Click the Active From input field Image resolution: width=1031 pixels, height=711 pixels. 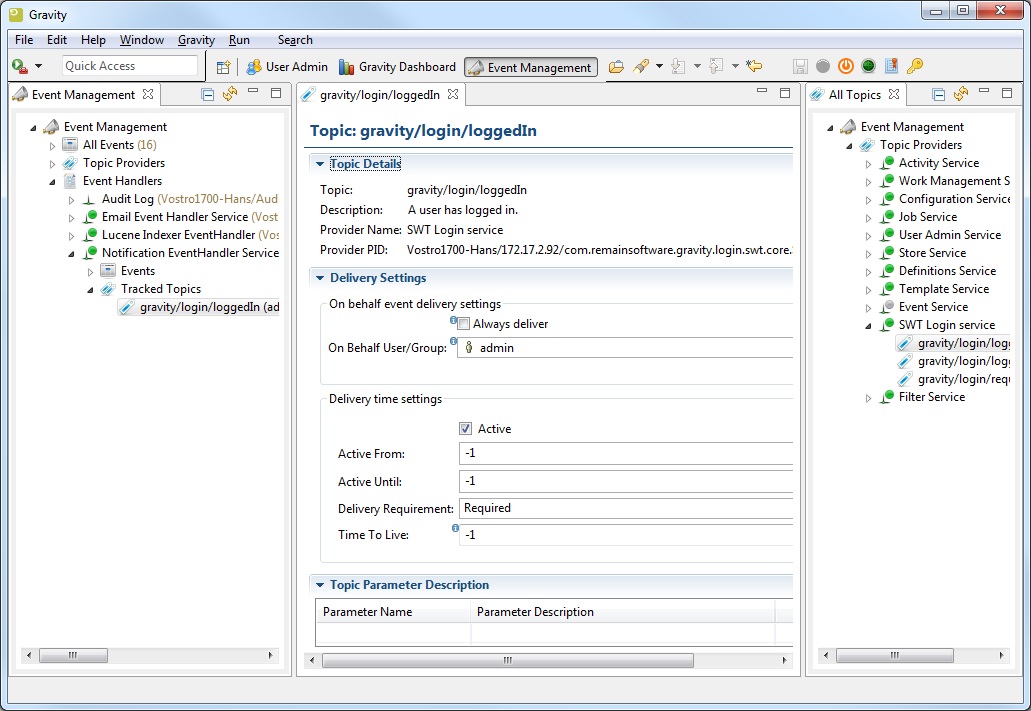626,454
